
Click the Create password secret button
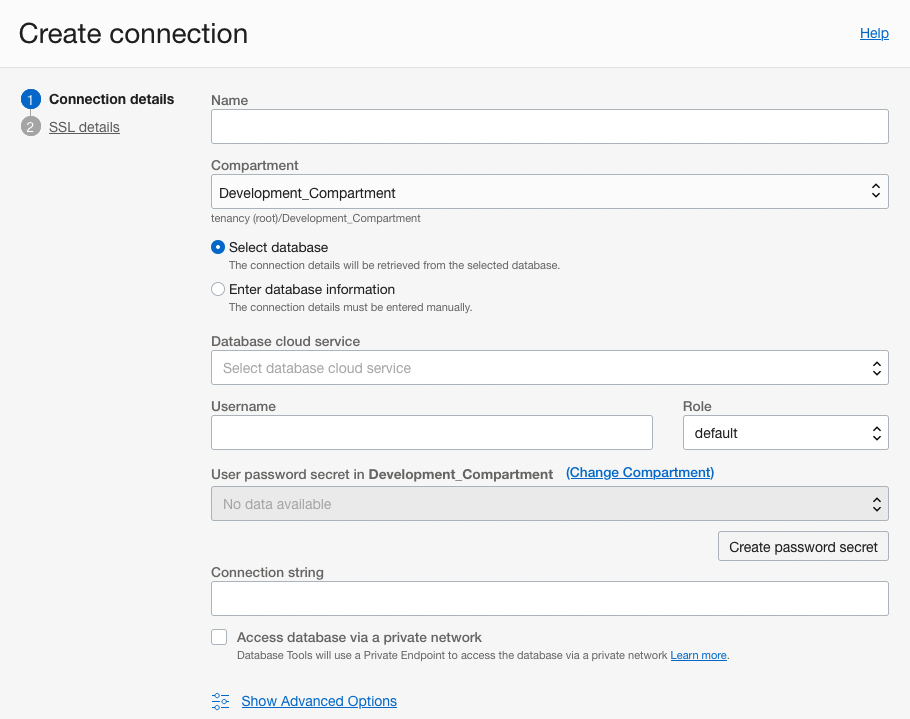803,546
